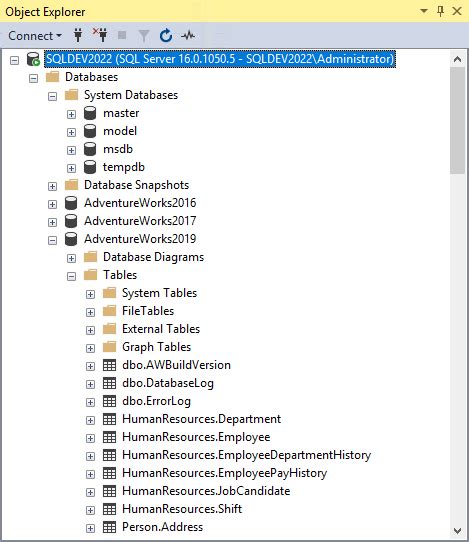This screenshot has width=469, height=542.
Task: Click the vertical scrollbar thumb
Action: point(457,120)
